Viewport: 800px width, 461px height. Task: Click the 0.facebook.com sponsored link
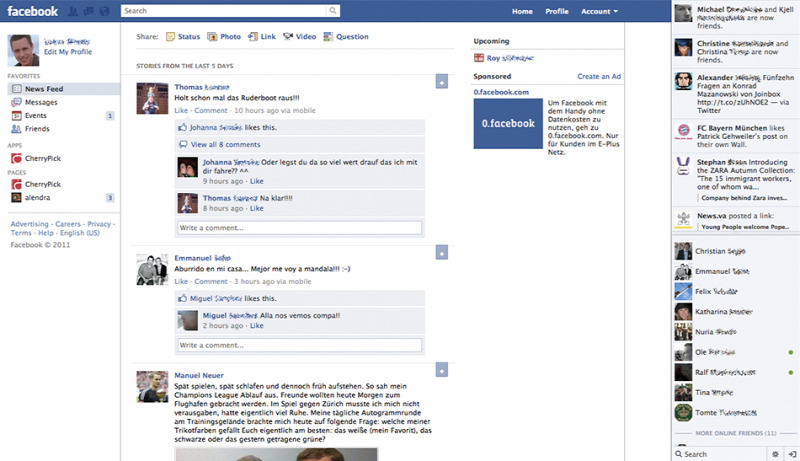[x=501, y=92]
